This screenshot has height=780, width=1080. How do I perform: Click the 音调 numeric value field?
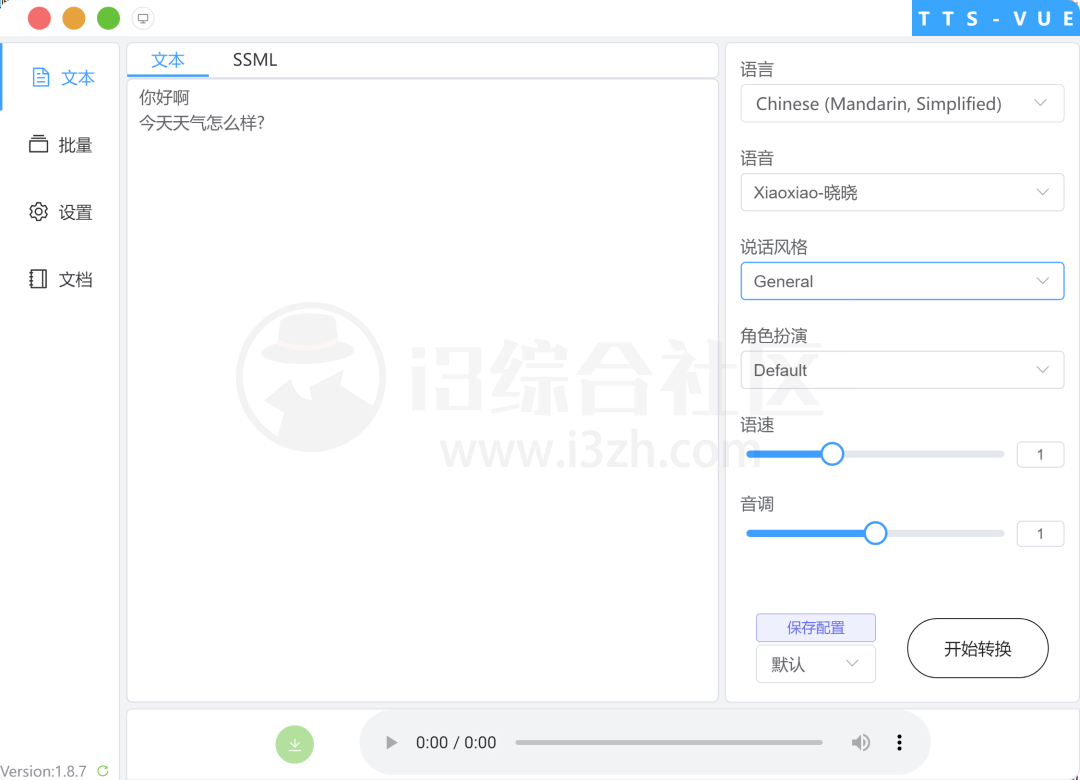[1040, 534]
